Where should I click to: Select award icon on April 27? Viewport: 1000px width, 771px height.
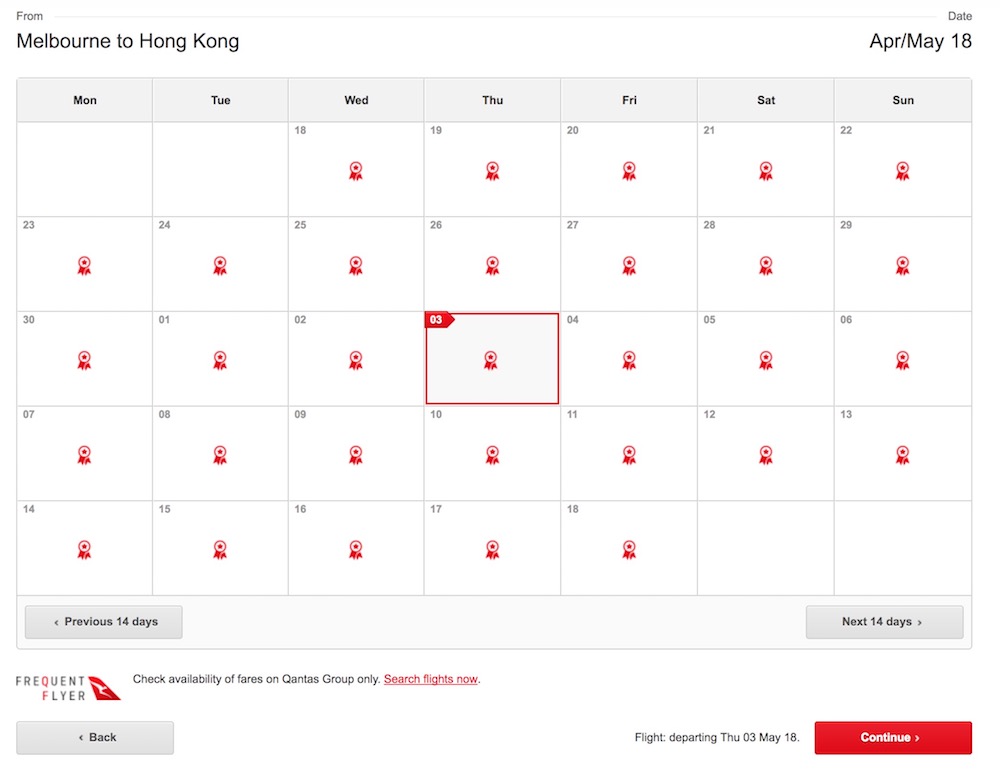(629, 265)
